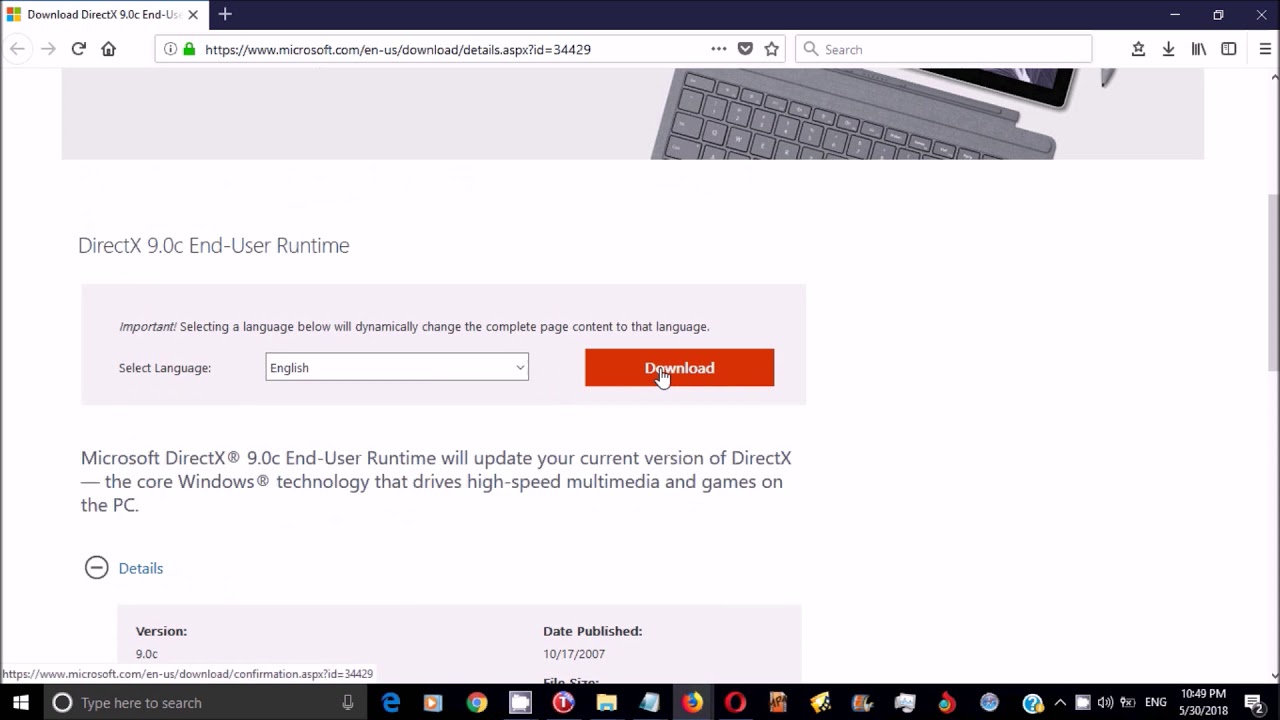The image size is (1280, 720).
Task: Open Google Chrome from the taskbar
Action: click(477, 703)
